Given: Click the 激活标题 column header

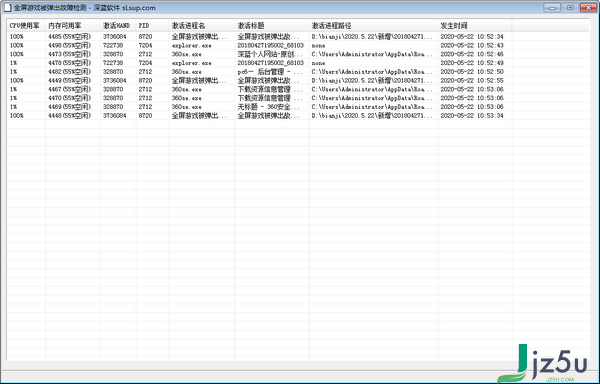Looking at the screenshot, I should point(272,26).
